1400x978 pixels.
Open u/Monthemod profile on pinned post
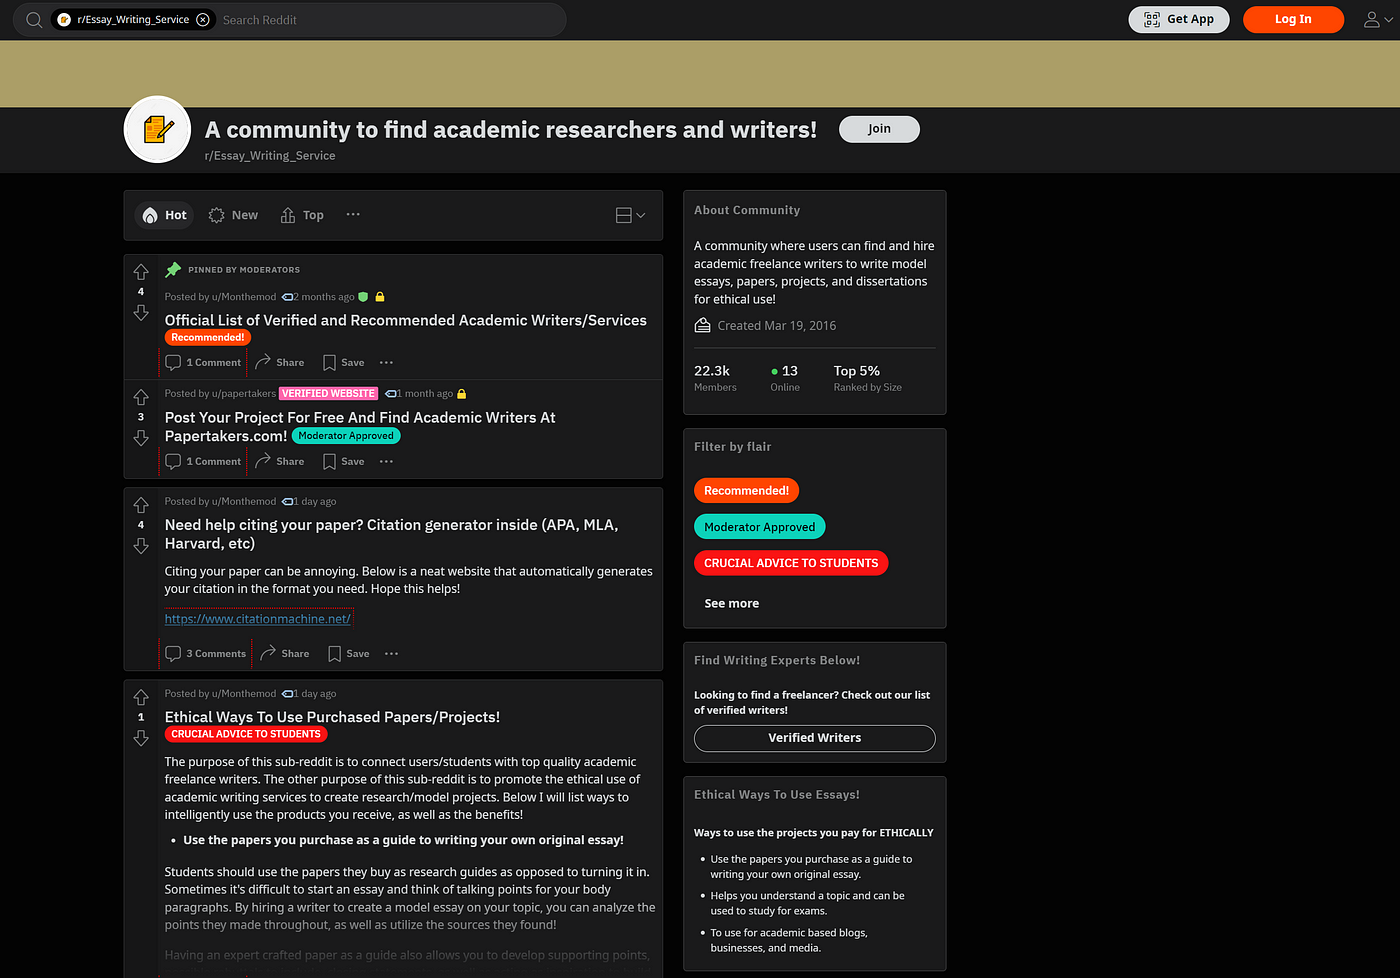point(243,297)
